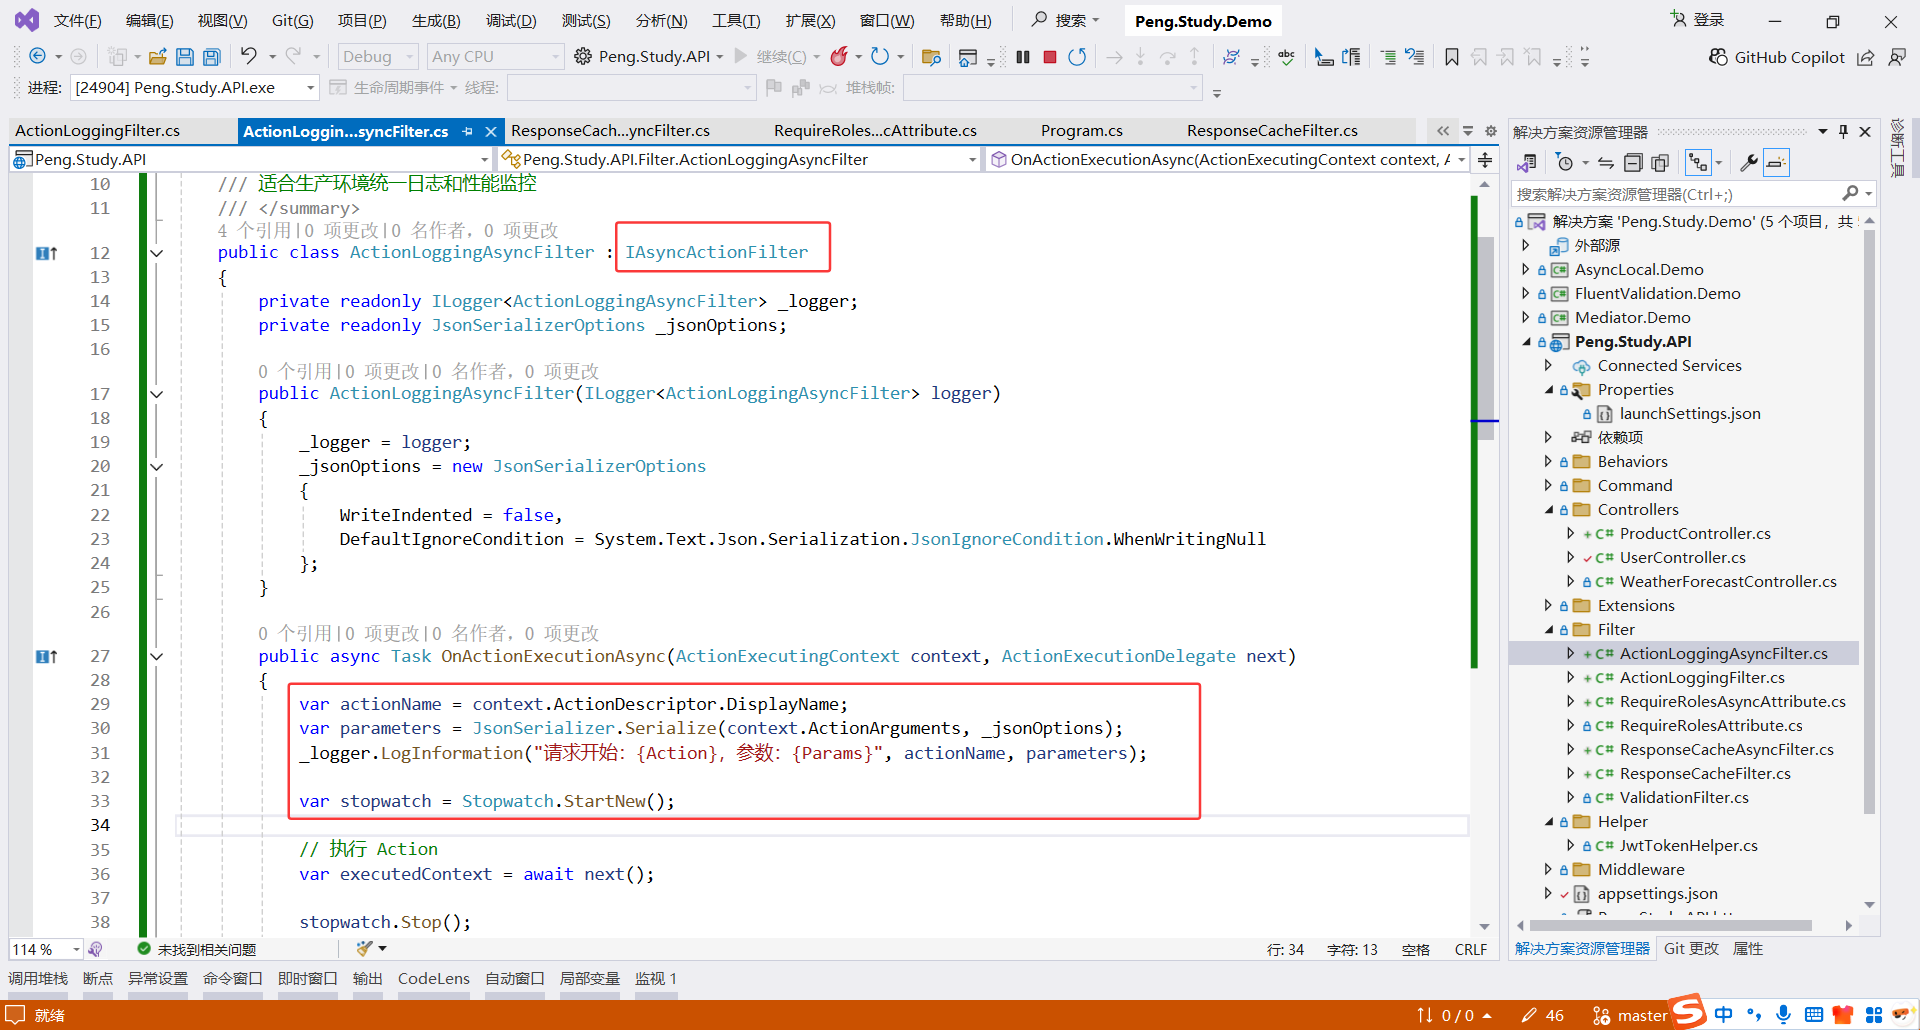Click the 搜索 search button in title bar
Viewport: 1920px width, 1030px height.
[x=1065, y=20]
